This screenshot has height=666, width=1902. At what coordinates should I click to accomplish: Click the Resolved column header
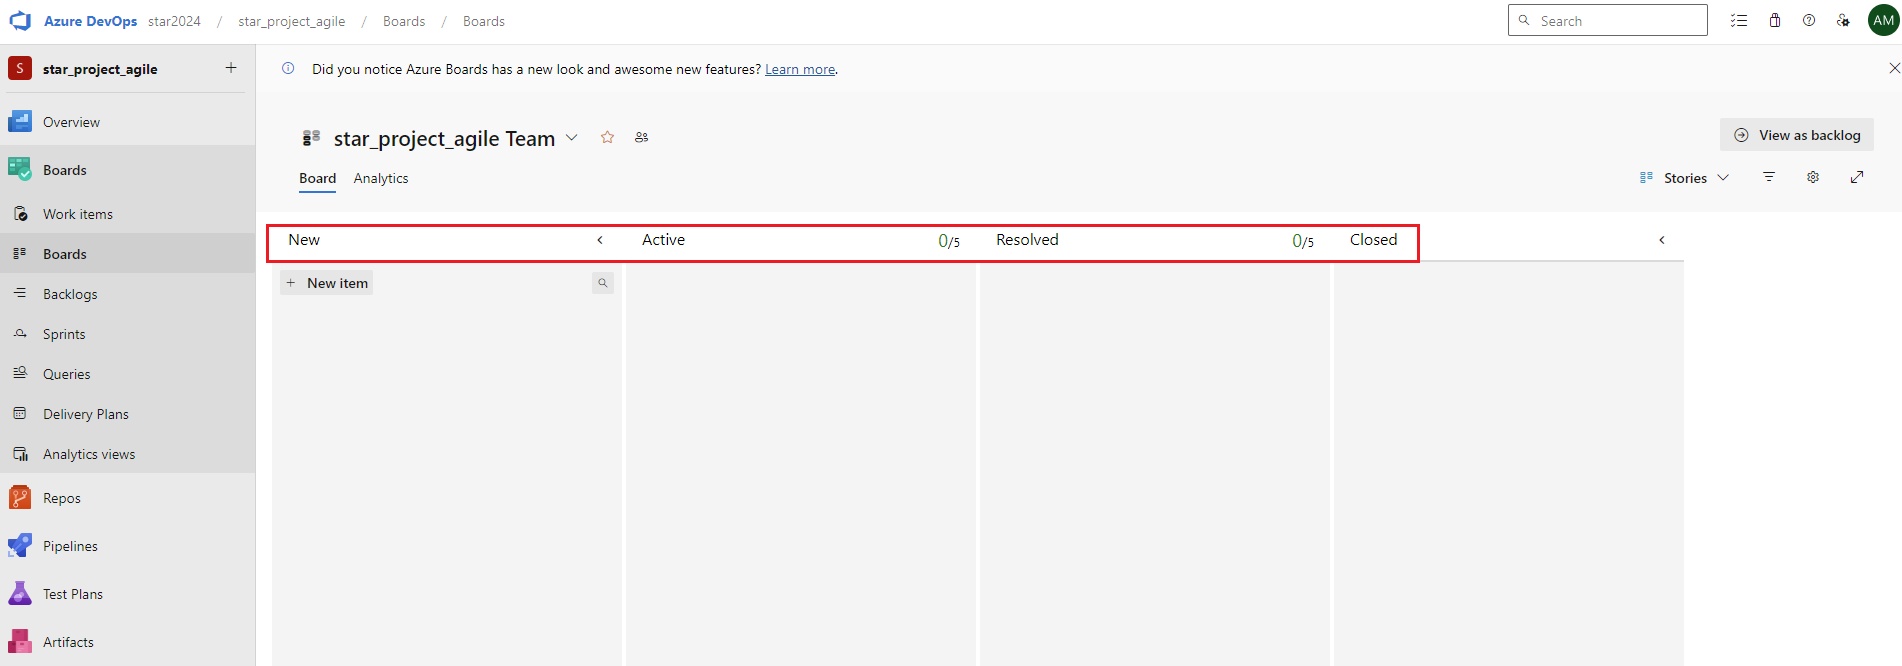click(x=1027, y=240)
